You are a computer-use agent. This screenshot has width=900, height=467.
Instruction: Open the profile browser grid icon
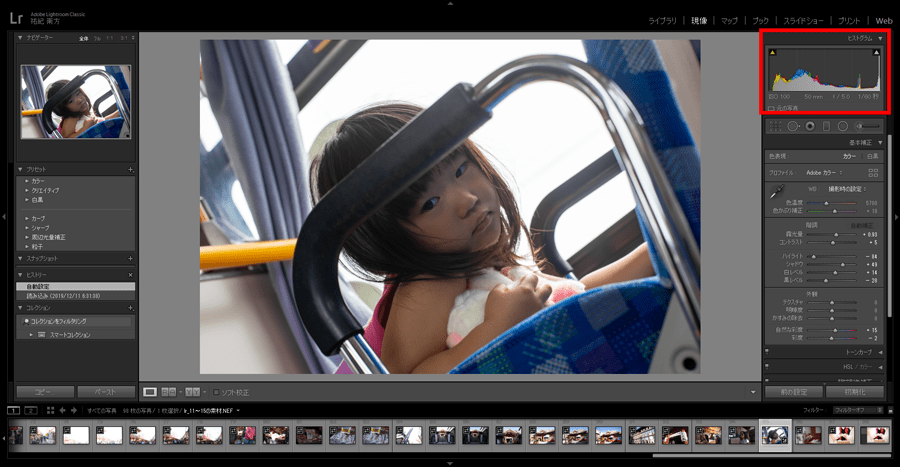pos(873,173)
